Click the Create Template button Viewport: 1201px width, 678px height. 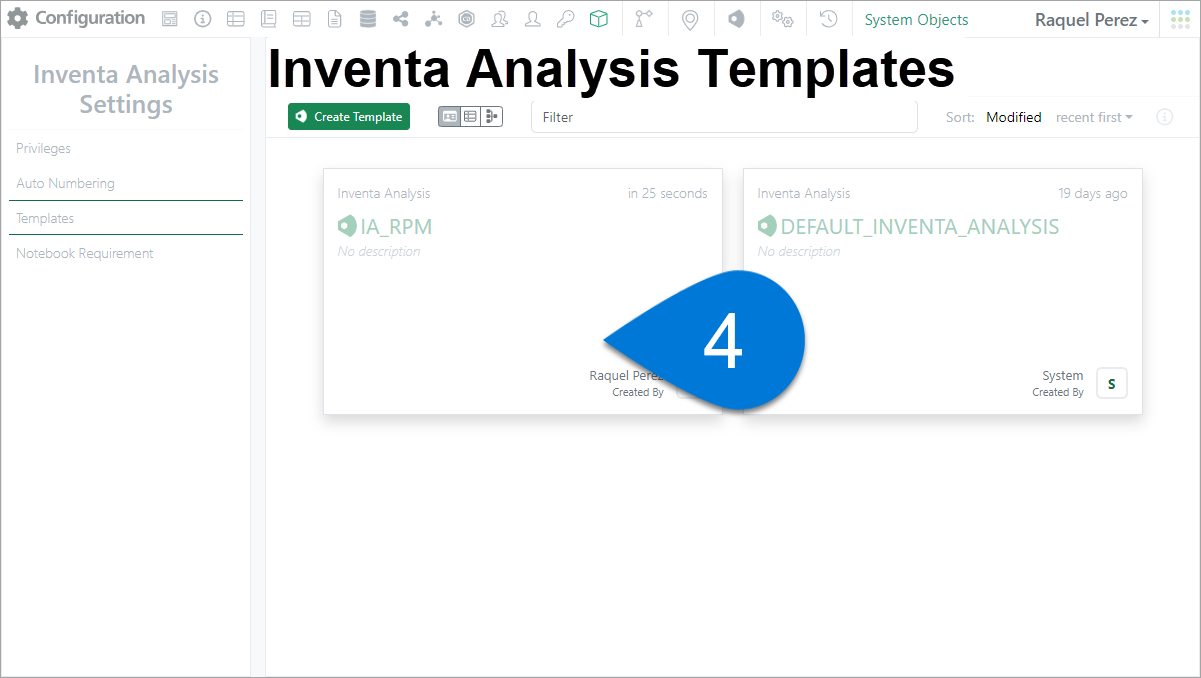click(x=349, y=117)
